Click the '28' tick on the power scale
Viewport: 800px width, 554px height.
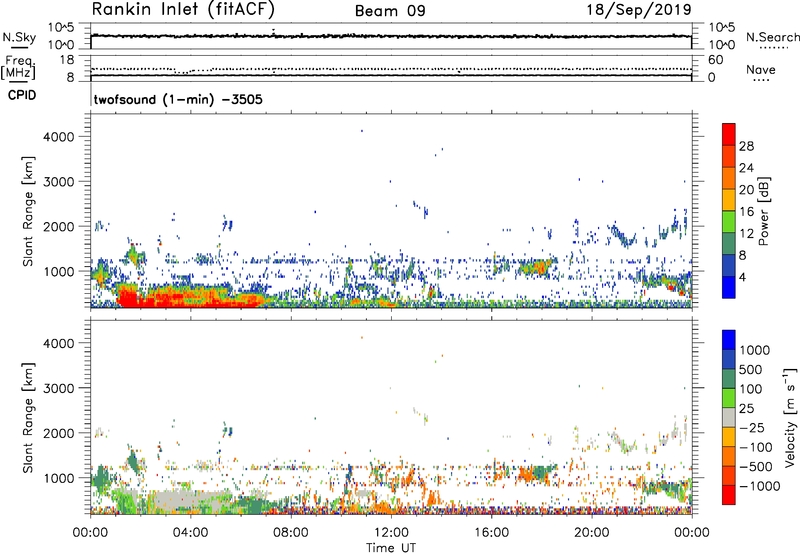tap(746, 146)
